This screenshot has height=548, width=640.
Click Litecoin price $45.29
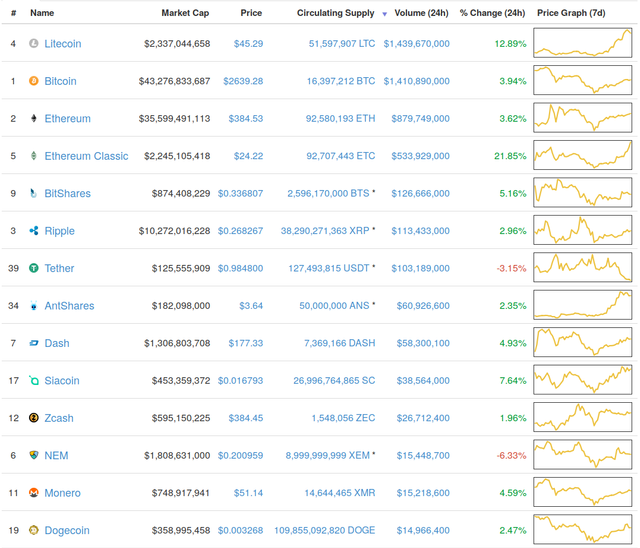[248, 44]
